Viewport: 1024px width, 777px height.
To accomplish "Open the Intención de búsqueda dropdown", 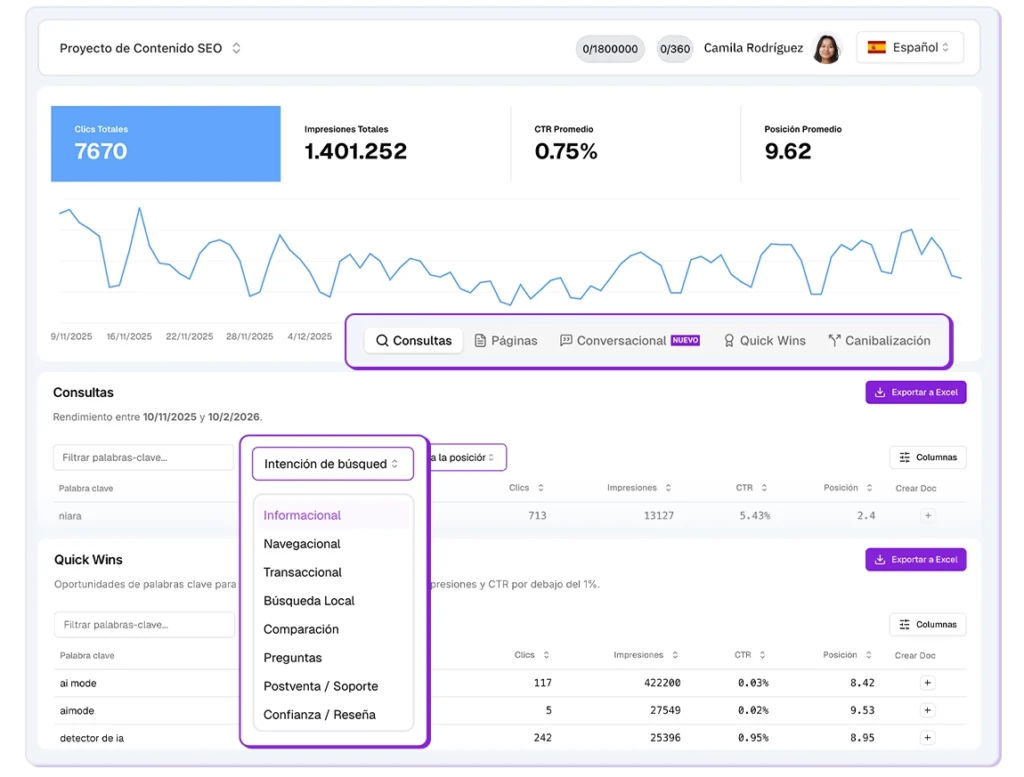I will 332,463.
